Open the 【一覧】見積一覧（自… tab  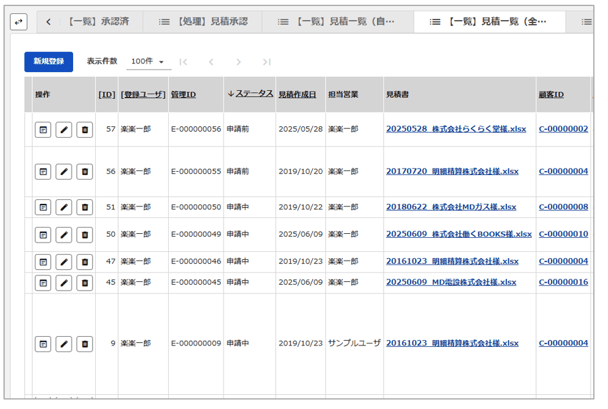337,22
